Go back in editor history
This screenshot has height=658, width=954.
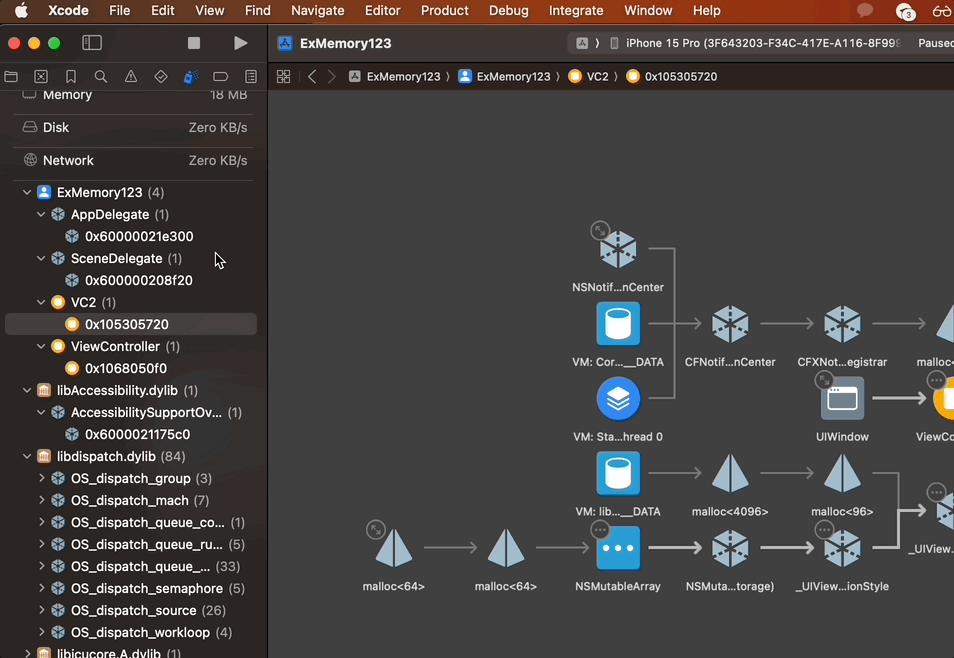coord(312,77)
